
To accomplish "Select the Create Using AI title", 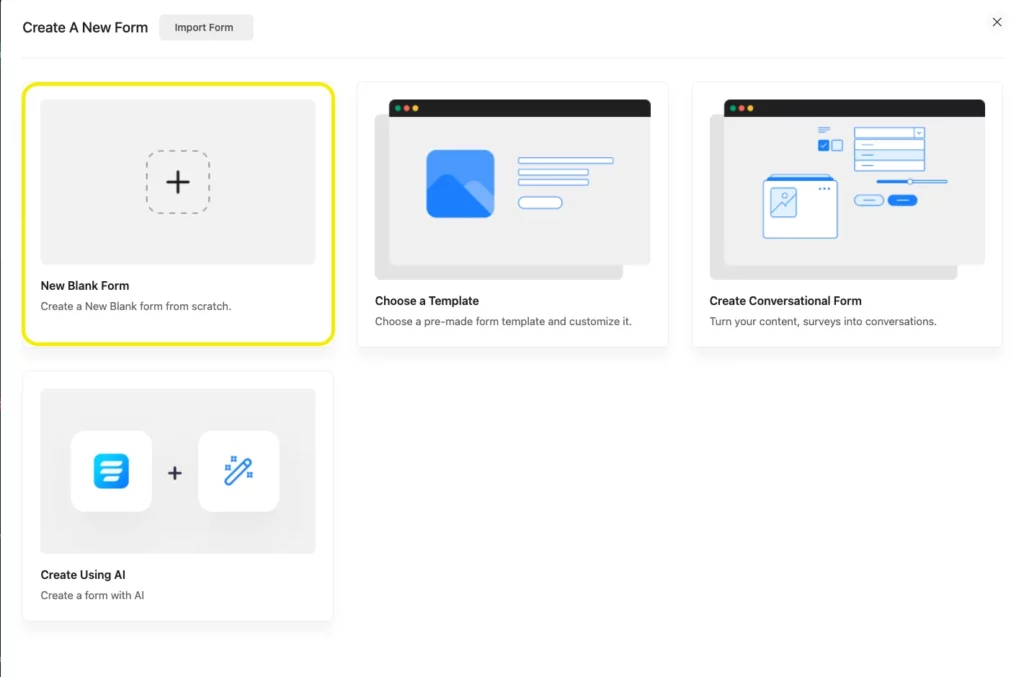I will point(83,575).
